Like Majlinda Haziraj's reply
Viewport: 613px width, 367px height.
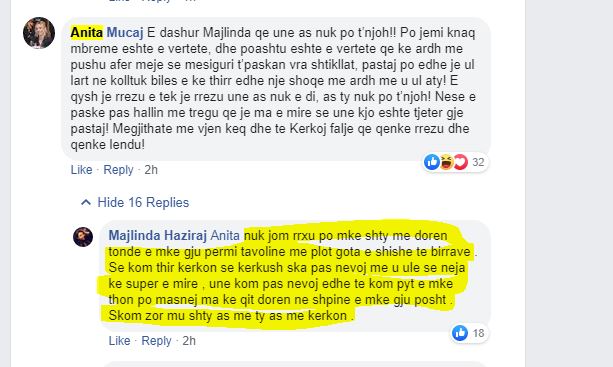[119, 340]
